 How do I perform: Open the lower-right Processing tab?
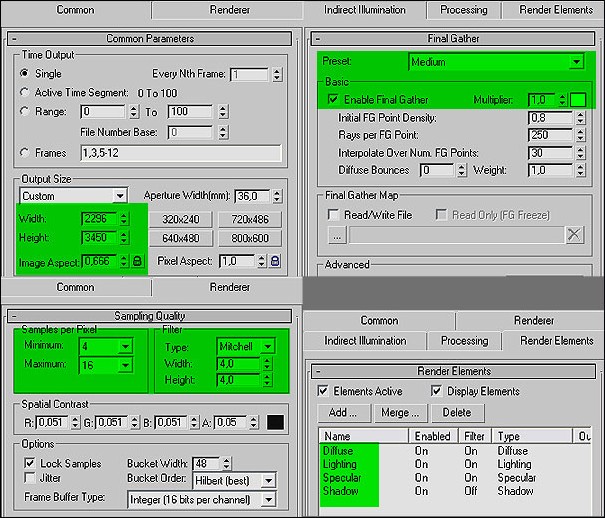465,341
